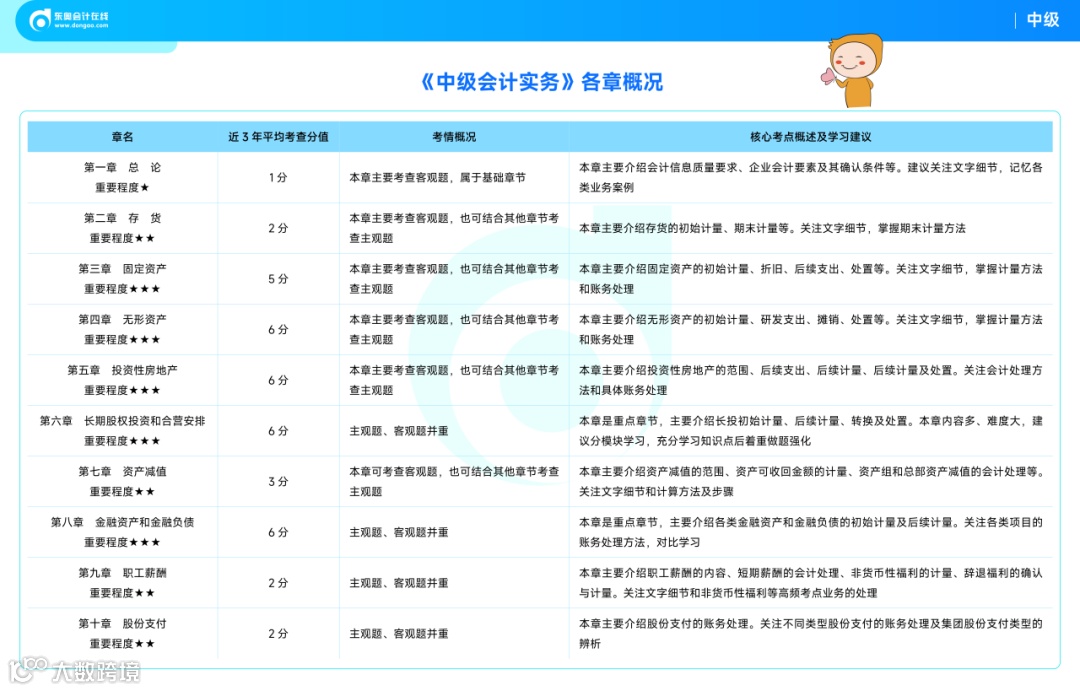Click the 东奥会计在线 logo
This screenshot has height=691, width=1080.
tap(69, 20)
